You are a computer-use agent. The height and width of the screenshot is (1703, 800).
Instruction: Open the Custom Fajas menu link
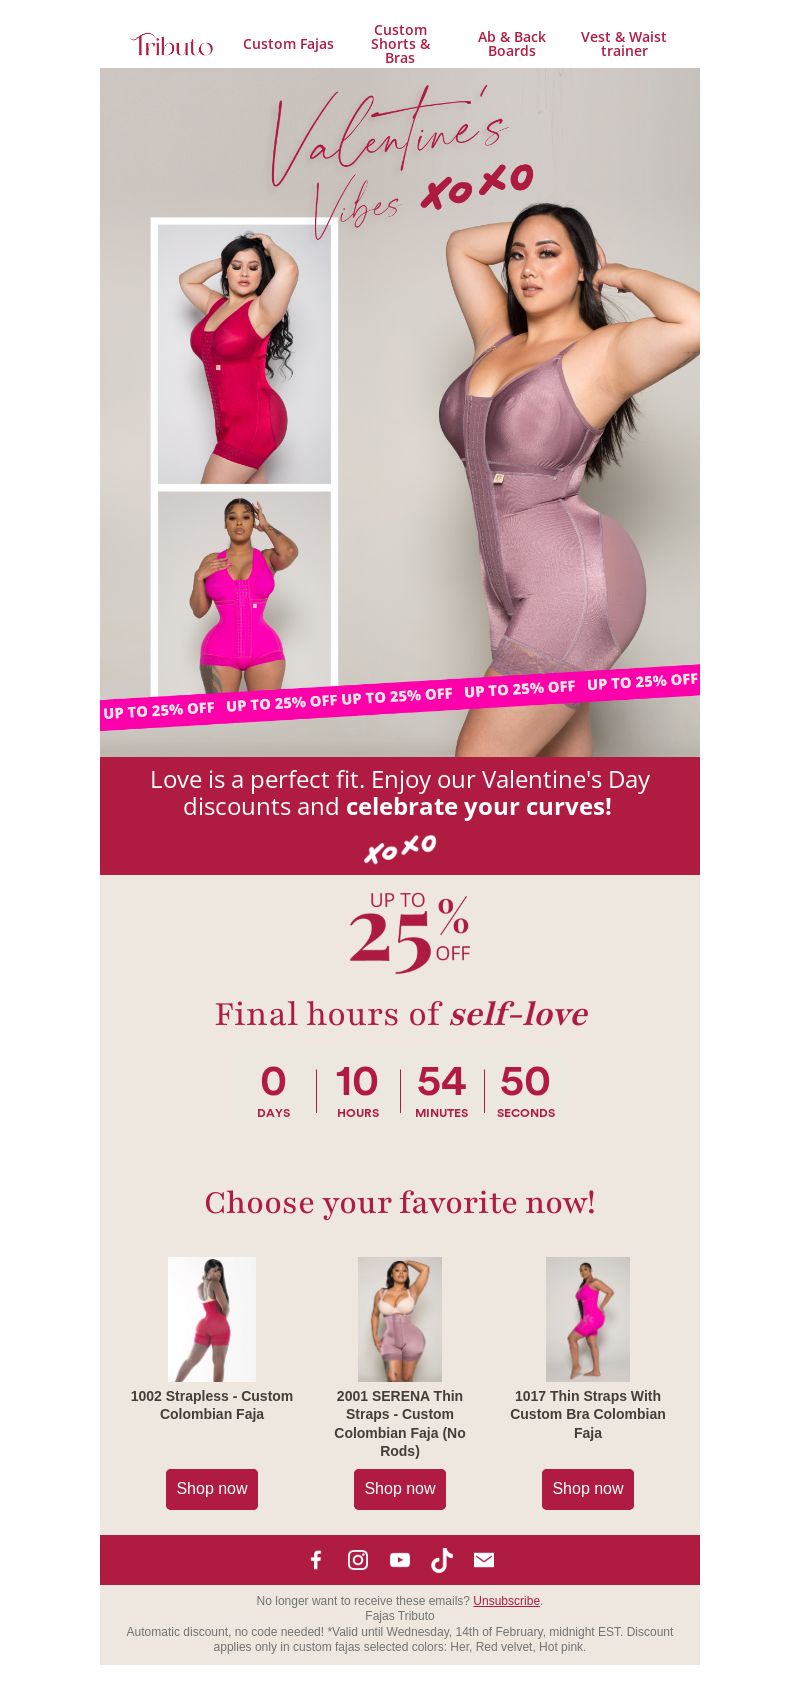tap(288, 44)
